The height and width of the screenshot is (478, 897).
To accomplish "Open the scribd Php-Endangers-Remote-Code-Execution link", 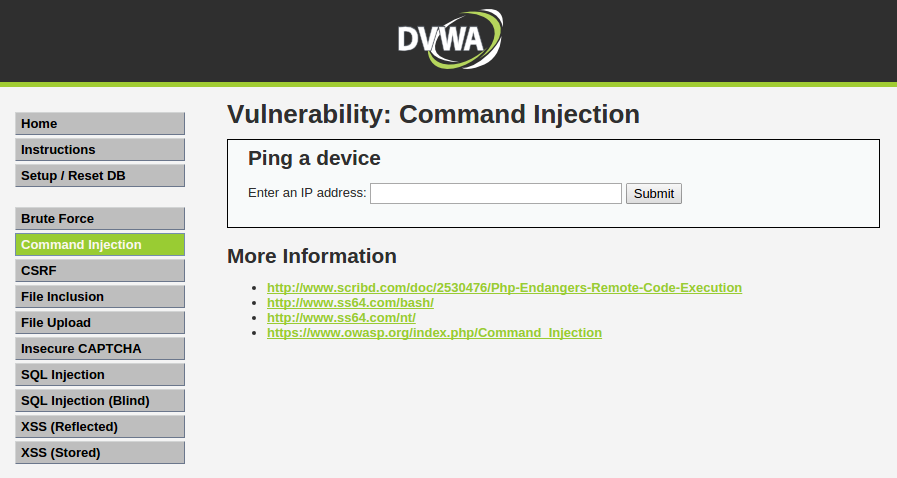I will click(x=505, y=288).
